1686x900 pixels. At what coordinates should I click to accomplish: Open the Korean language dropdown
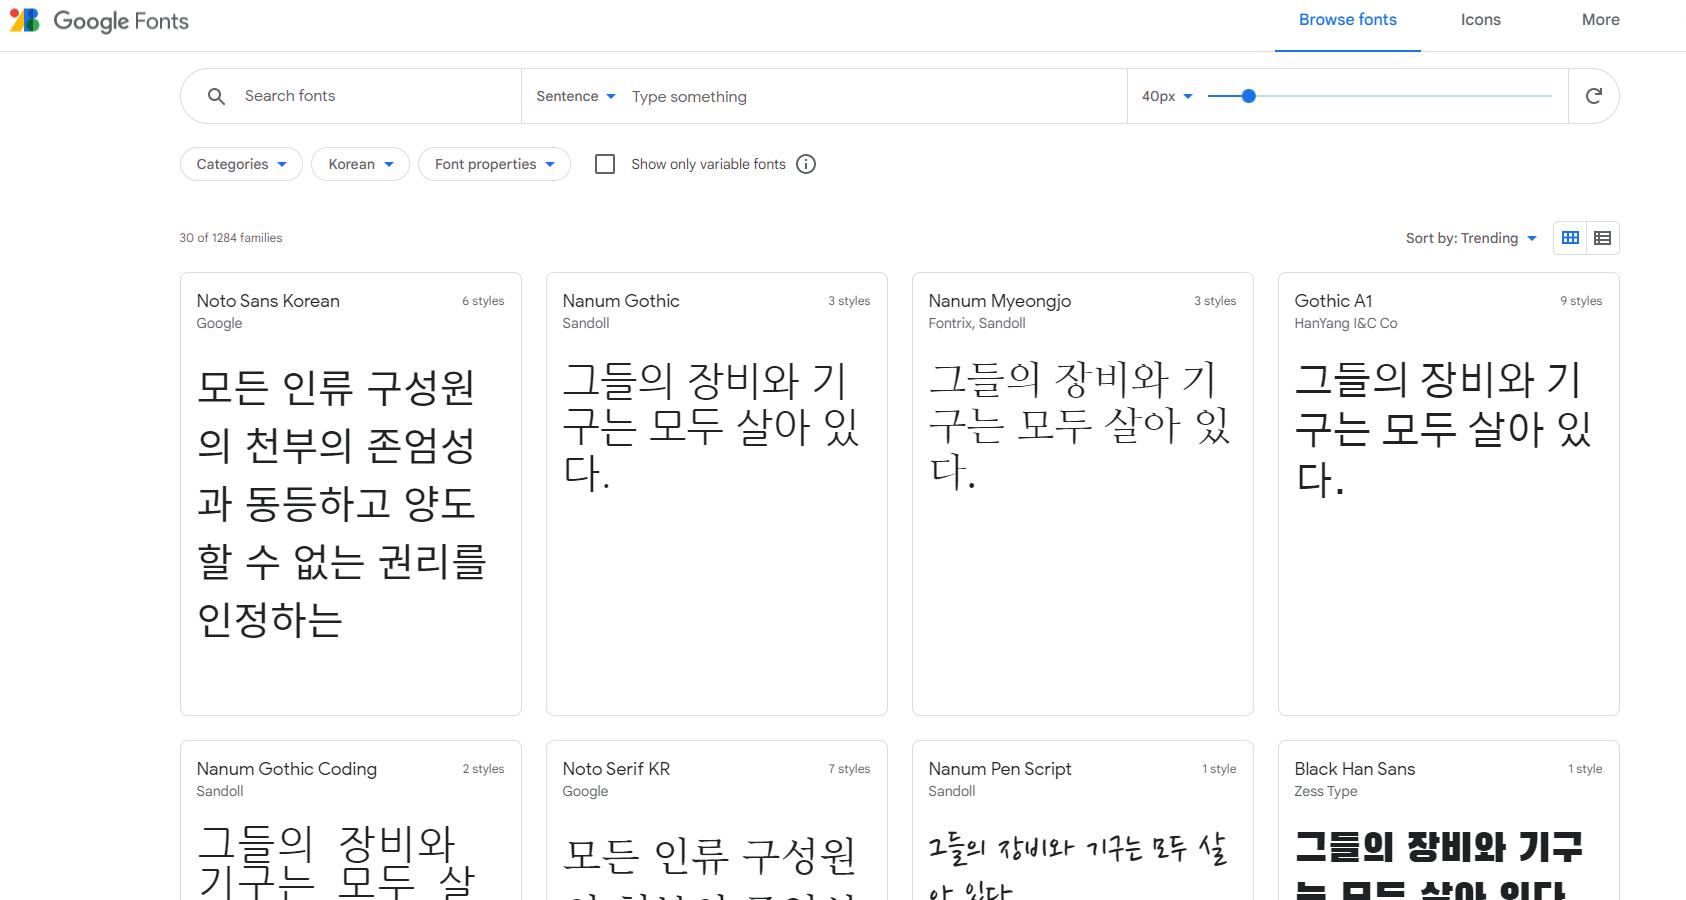click(360, 164)
